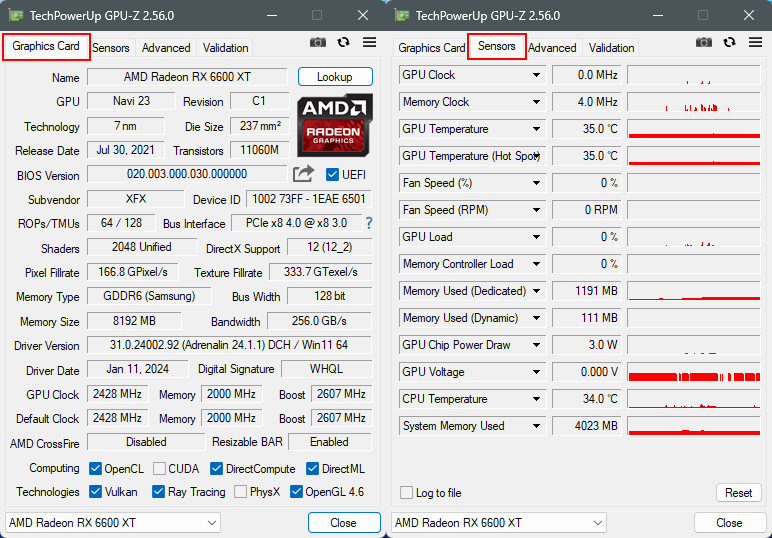772x538 pixels.
Task: Toggle the PhysX checkbox
Action: 240,492
